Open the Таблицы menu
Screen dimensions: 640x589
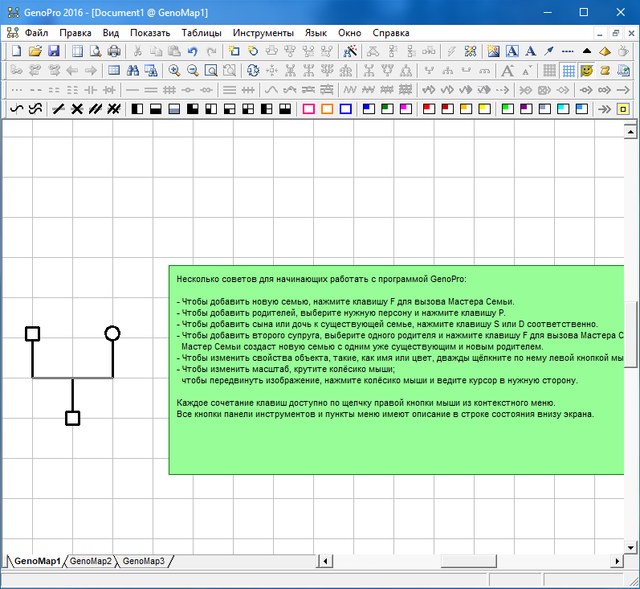tap(202, 32)
